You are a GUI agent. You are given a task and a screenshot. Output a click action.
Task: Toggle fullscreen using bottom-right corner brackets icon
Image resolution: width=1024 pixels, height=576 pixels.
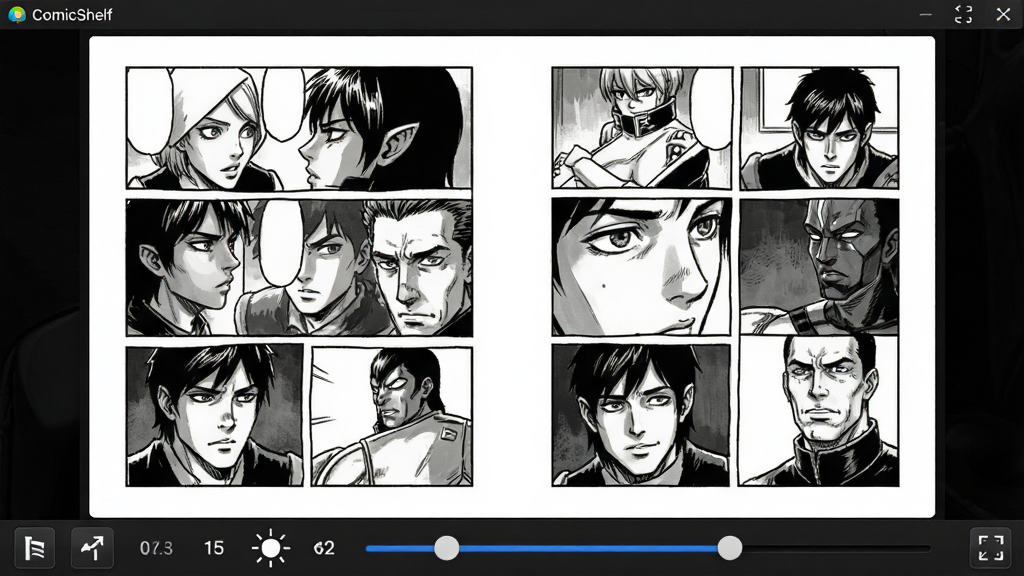tap(991, 548)
